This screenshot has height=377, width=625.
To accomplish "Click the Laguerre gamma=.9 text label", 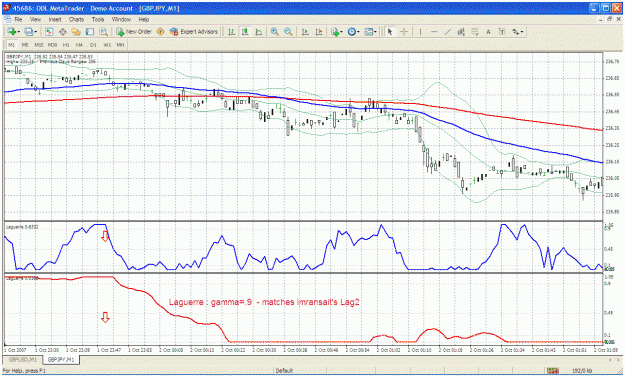I will [x=264, y=302].
